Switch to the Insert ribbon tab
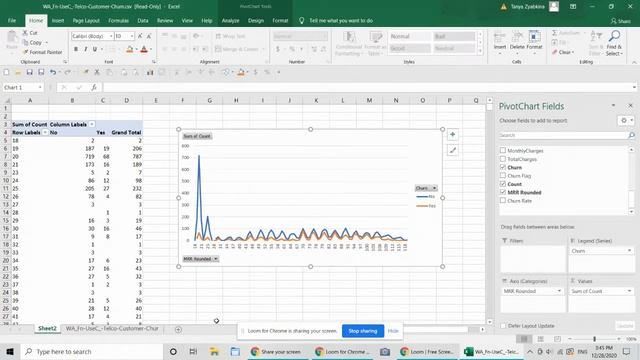Image resolution: width=640 pixels, height=360 pixels. point(58,20)
